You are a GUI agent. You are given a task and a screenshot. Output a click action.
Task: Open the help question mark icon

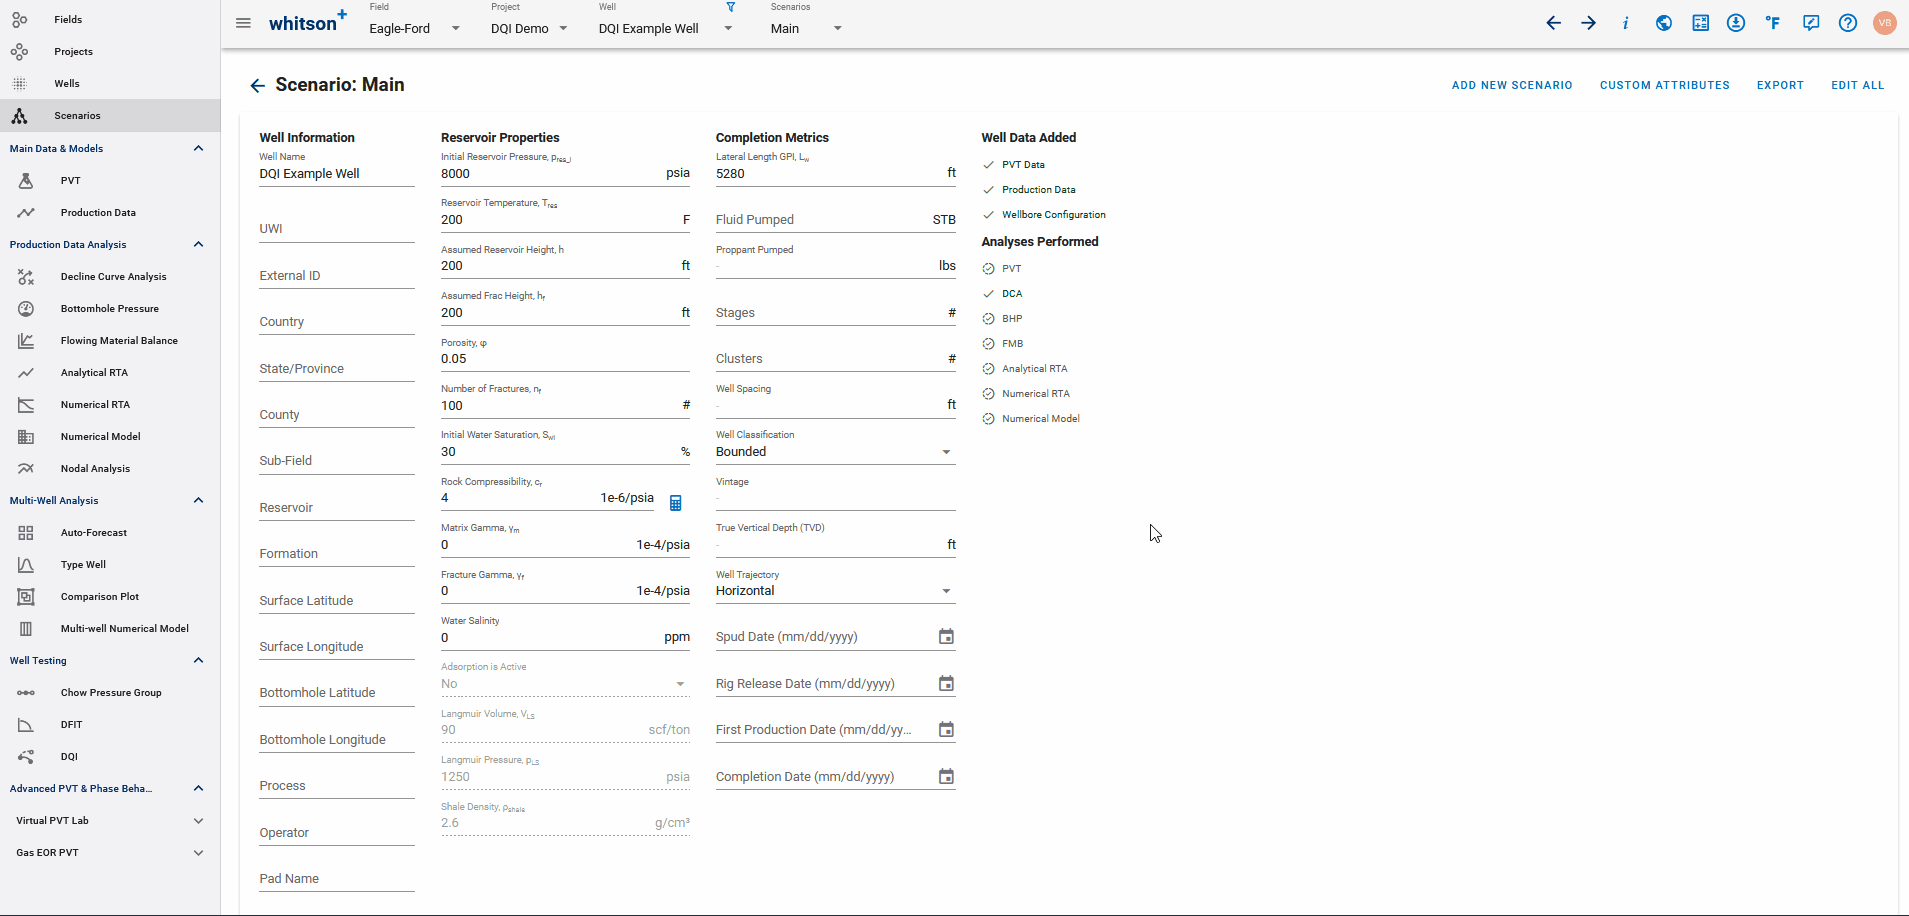[1847, 23]
